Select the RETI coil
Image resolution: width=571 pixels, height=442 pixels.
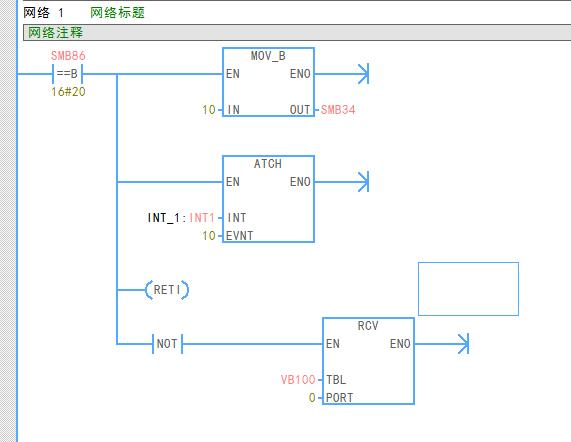(167, 290)
